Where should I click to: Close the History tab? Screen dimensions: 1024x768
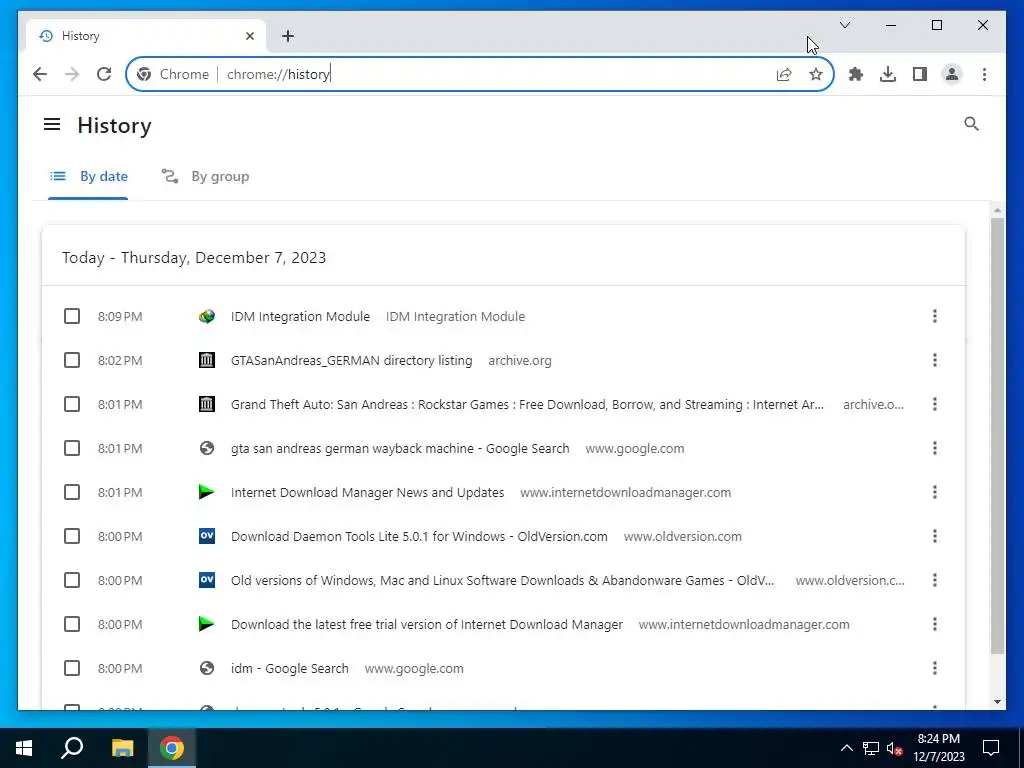click(x=249, y=36)
